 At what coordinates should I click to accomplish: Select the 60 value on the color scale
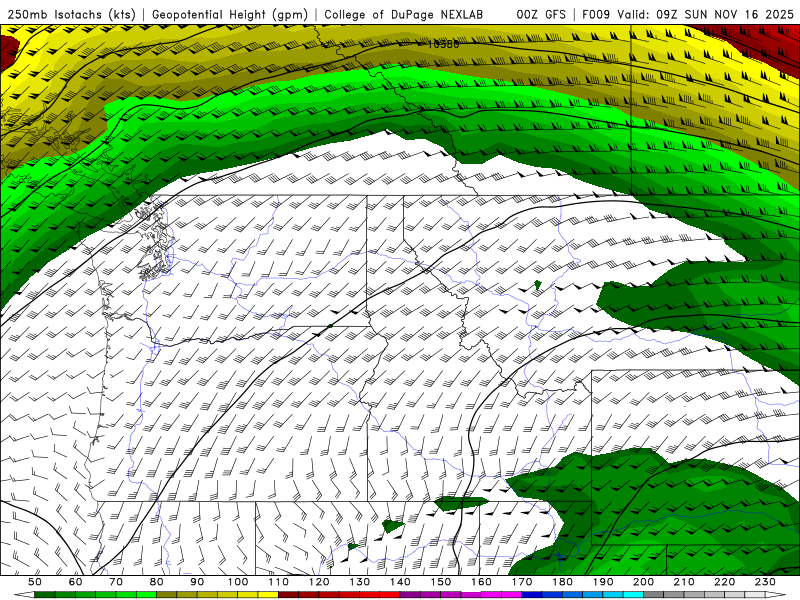click(x=75, y=582)
